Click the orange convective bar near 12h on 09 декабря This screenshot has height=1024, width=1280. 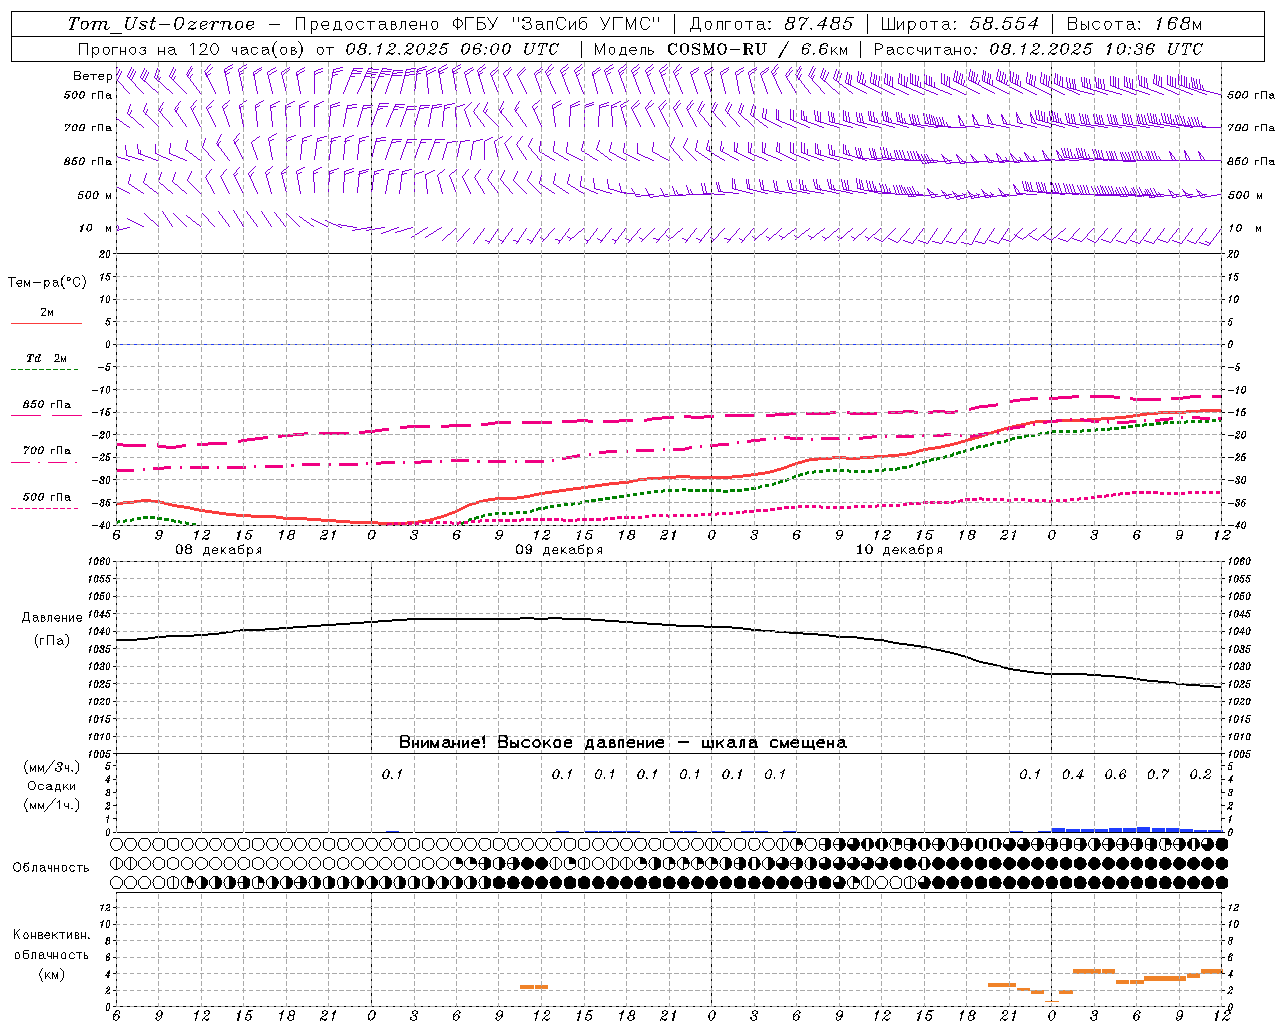(534, 987)
